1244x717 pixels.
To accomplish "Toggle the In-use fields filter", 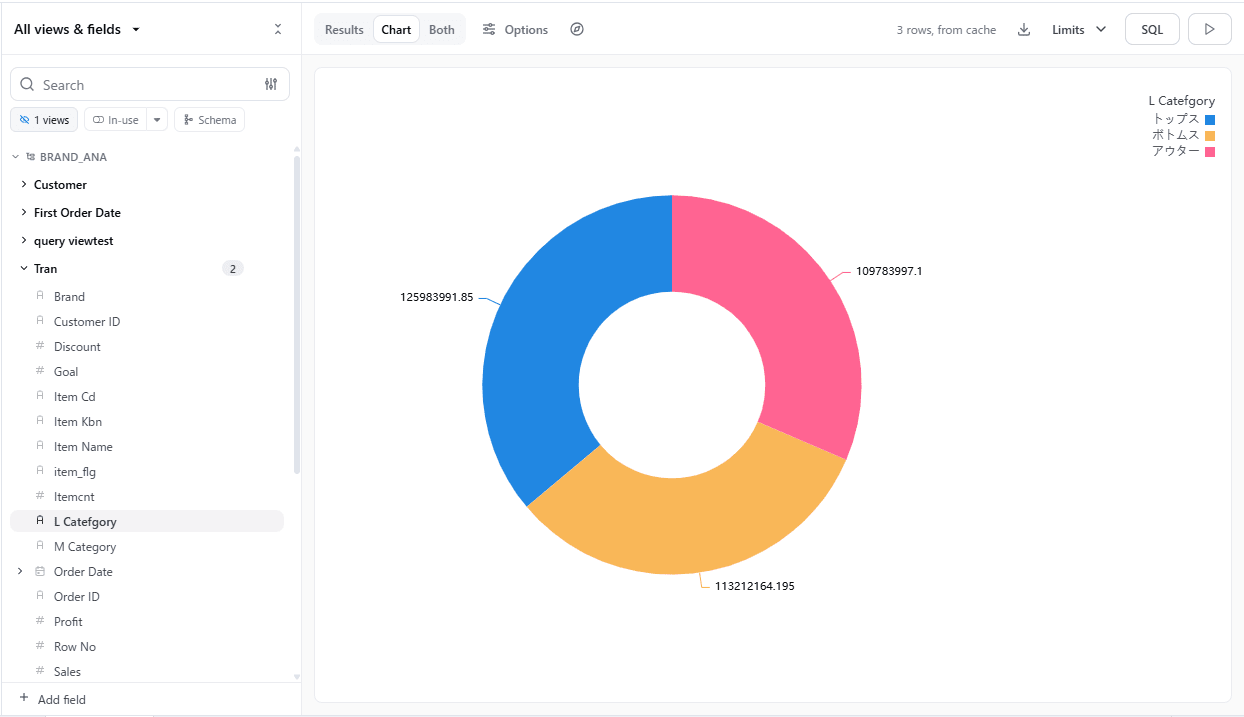I will (x=115, y=120).
